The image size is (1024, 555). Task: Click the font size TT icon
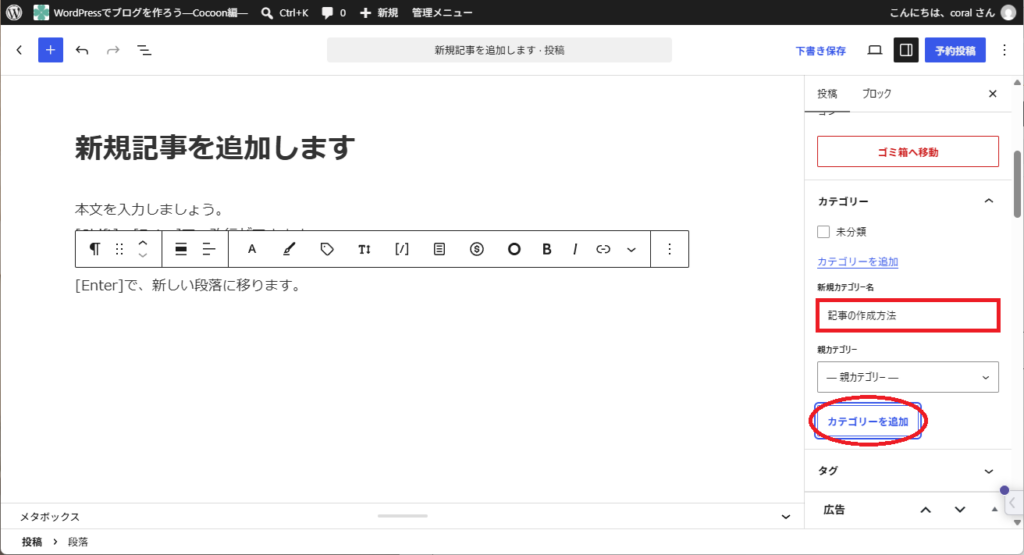pyautogui.click(x=364, y=249)
